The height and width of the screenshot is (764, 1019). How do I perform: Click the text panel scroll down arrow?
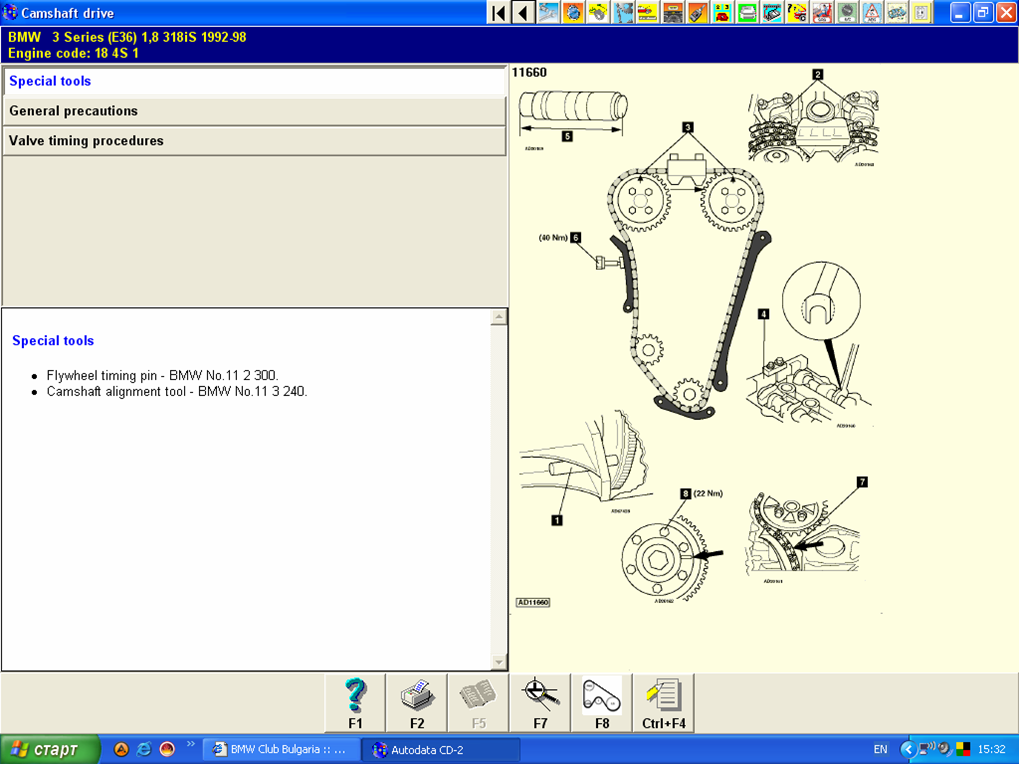pos(498,662)
